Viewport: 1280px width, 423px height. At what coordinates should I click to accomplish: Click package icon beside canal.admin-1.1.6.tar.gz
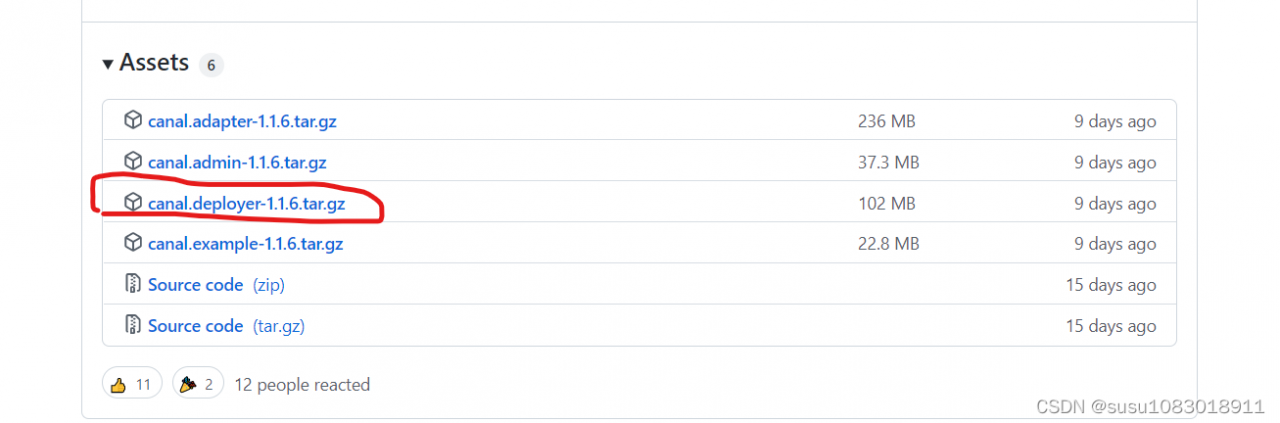[133, 161]
